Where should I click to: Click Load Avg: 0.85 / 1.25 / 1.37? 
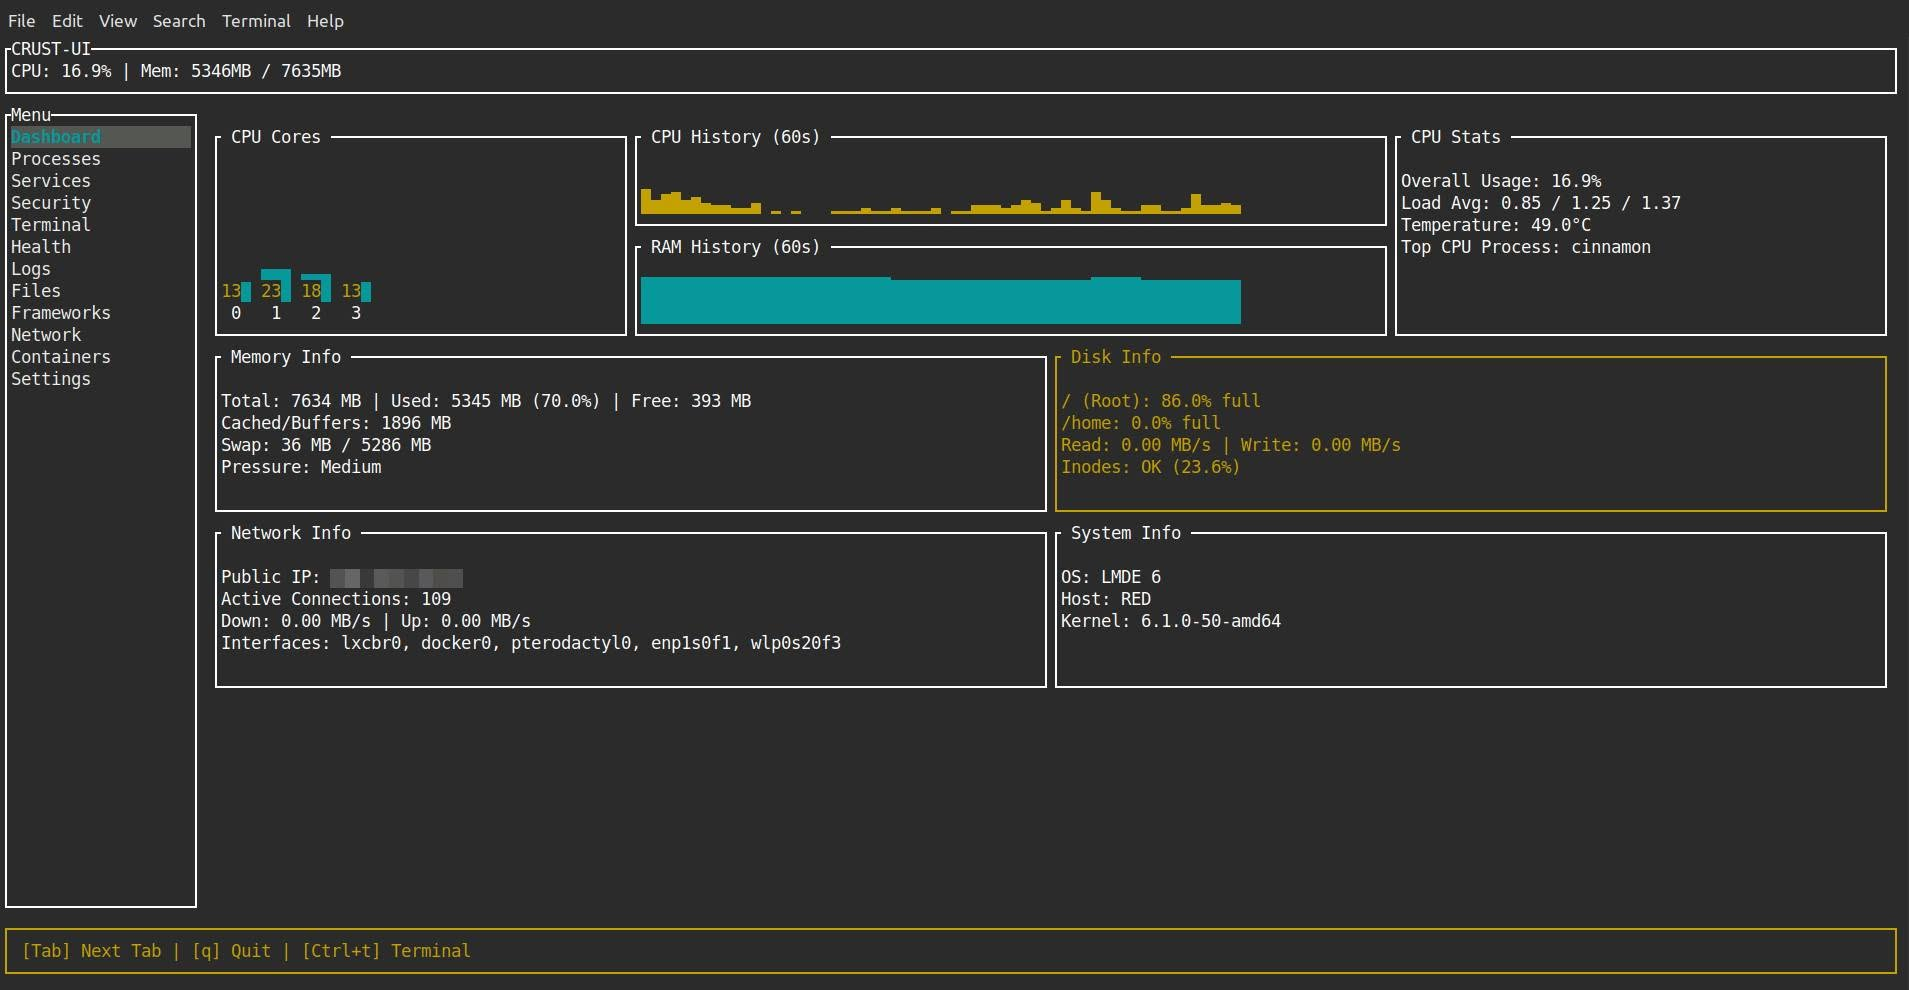coord(1541,203)
